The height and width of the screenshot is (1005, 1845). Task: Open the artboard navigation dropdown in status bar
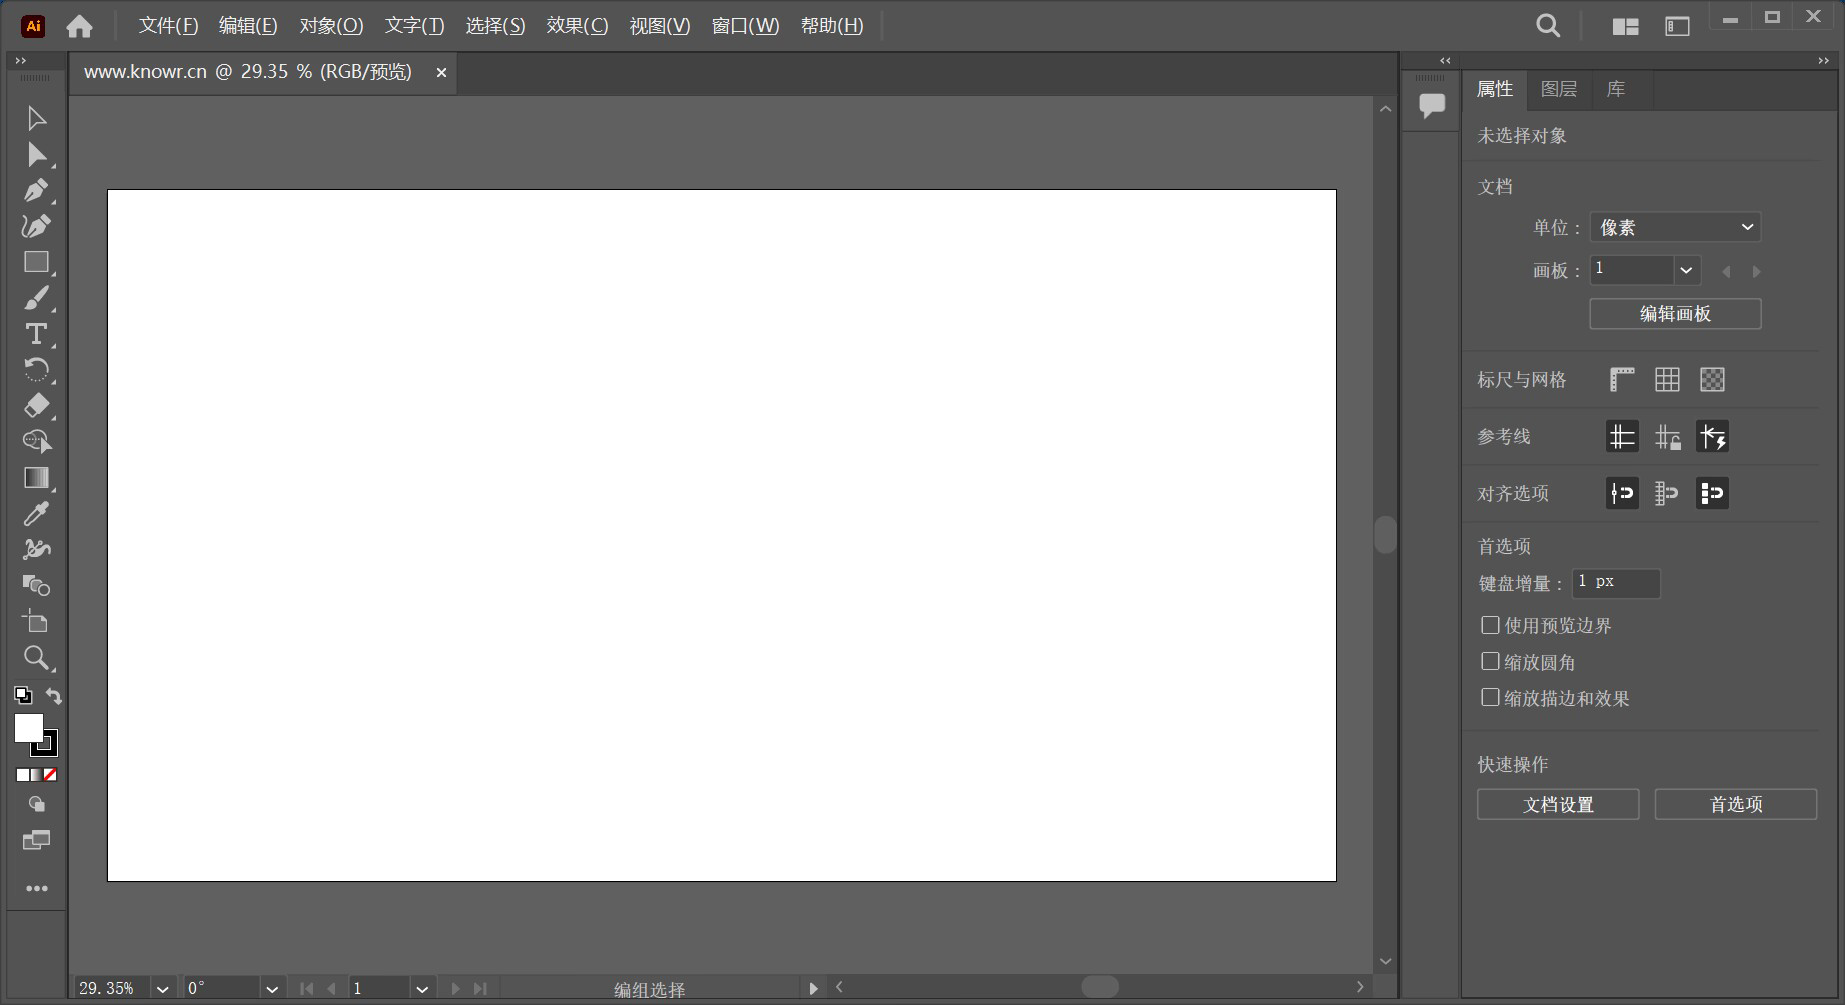(422, 989)
